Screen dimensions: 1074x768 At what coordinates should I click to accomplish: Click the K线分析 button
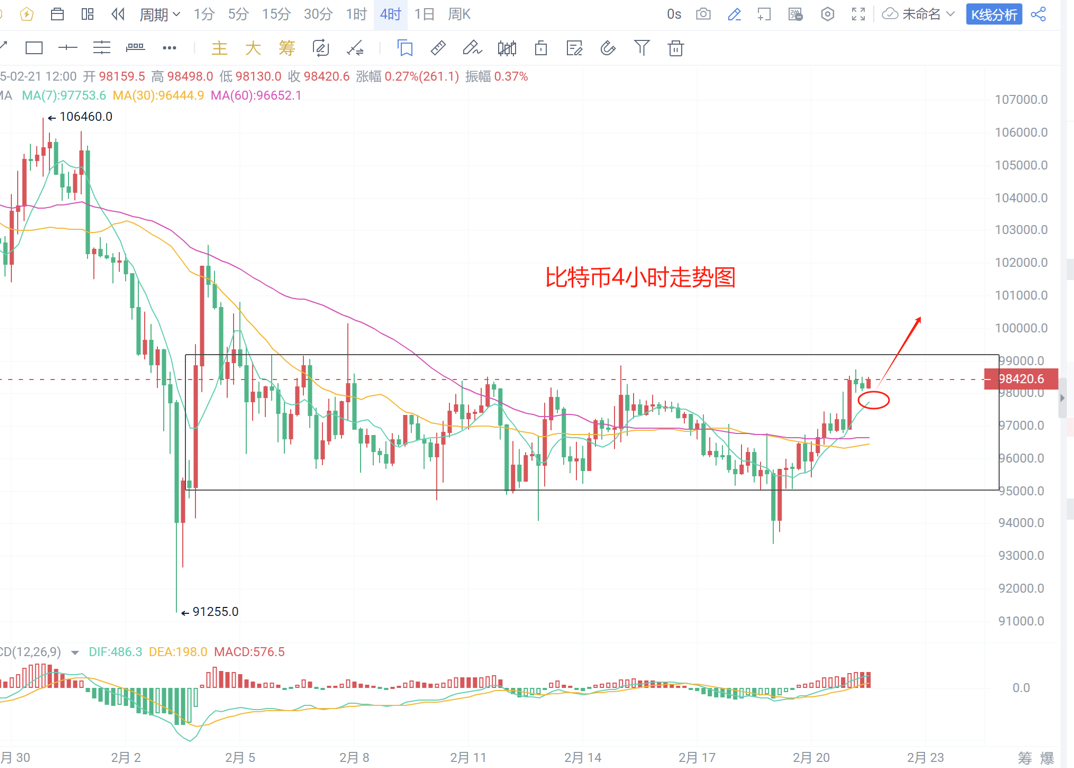994,14
